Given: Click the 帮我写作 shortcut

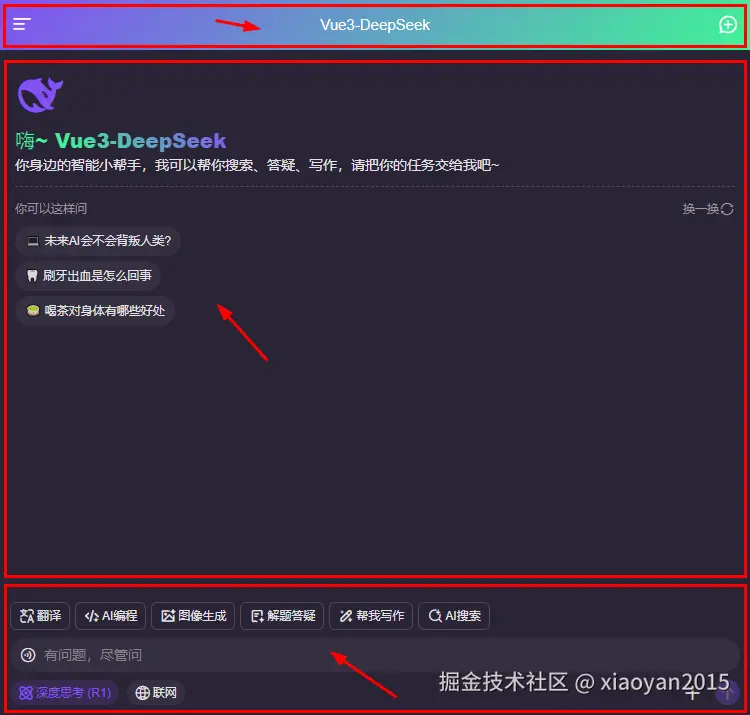Looking at the screenshot, I should click(371, 616).
